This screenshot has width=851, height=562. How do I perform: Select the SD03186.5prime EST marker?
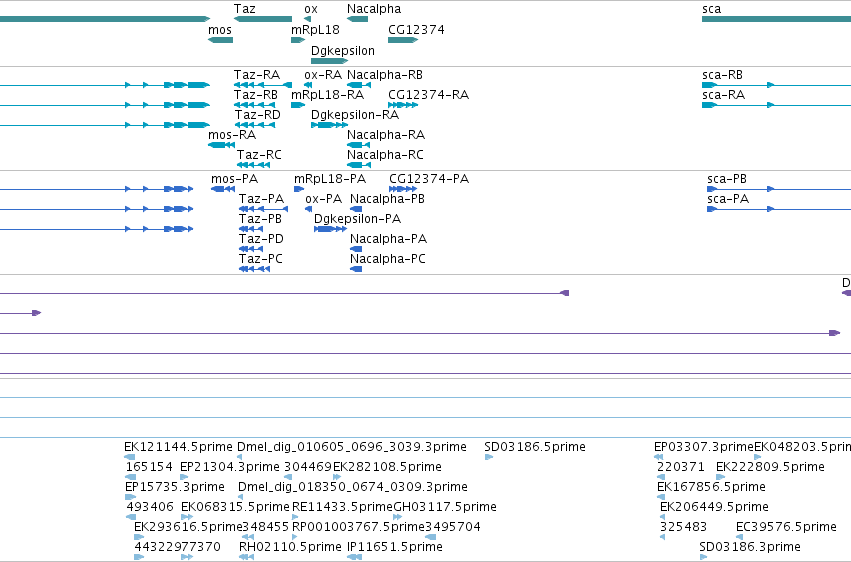[488, 457]
